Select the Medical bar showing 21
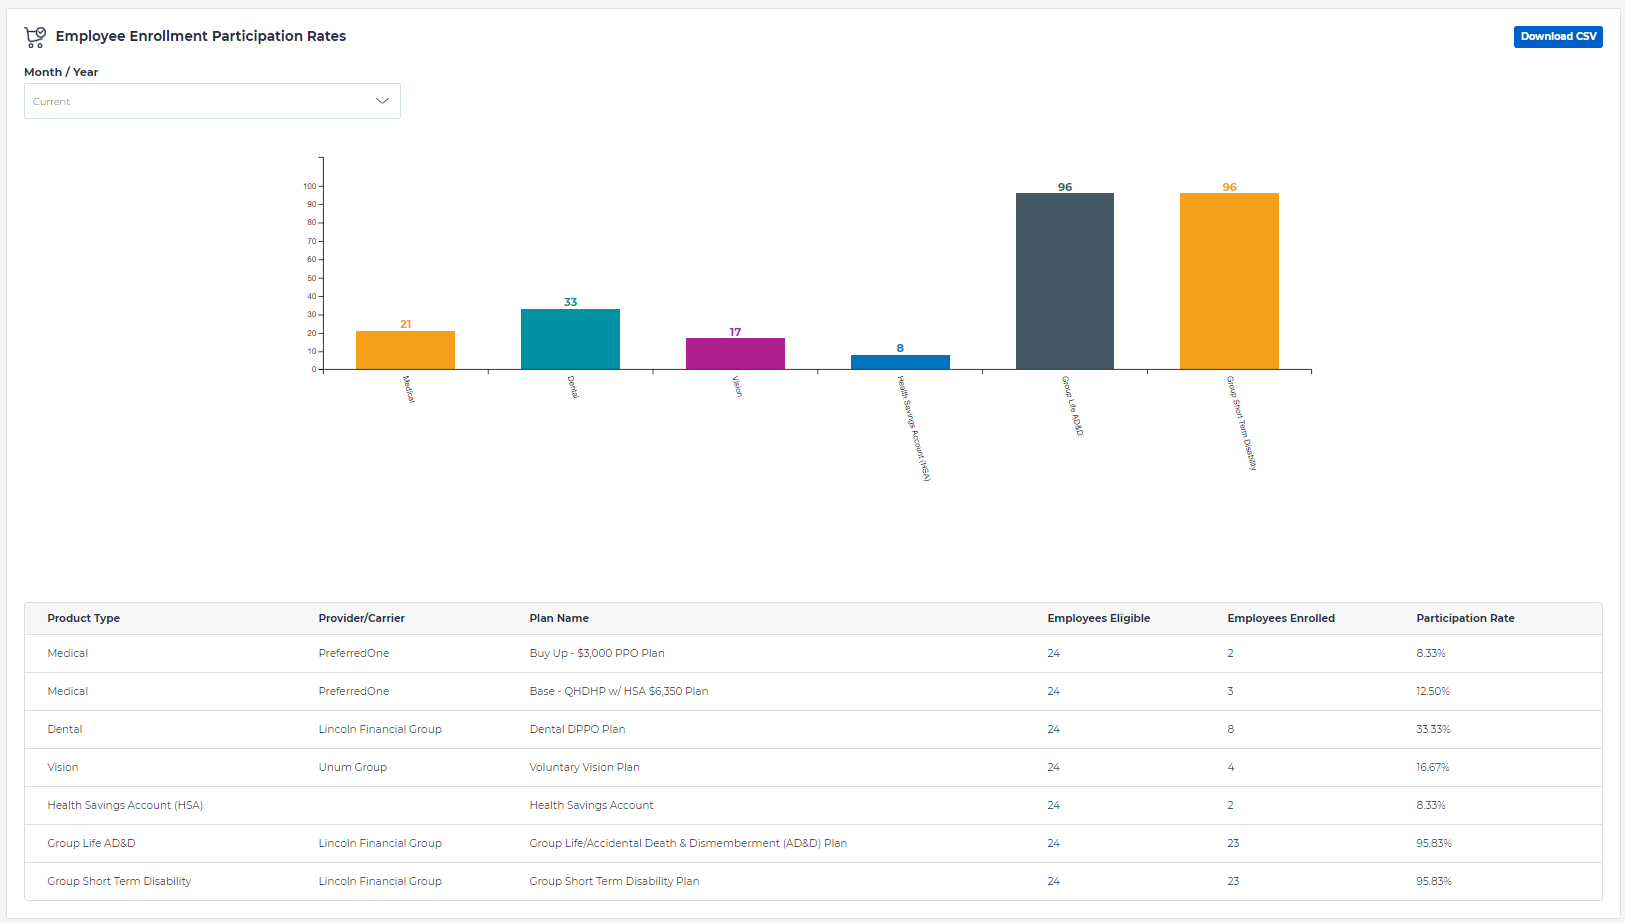 click(x=405, y=348)
